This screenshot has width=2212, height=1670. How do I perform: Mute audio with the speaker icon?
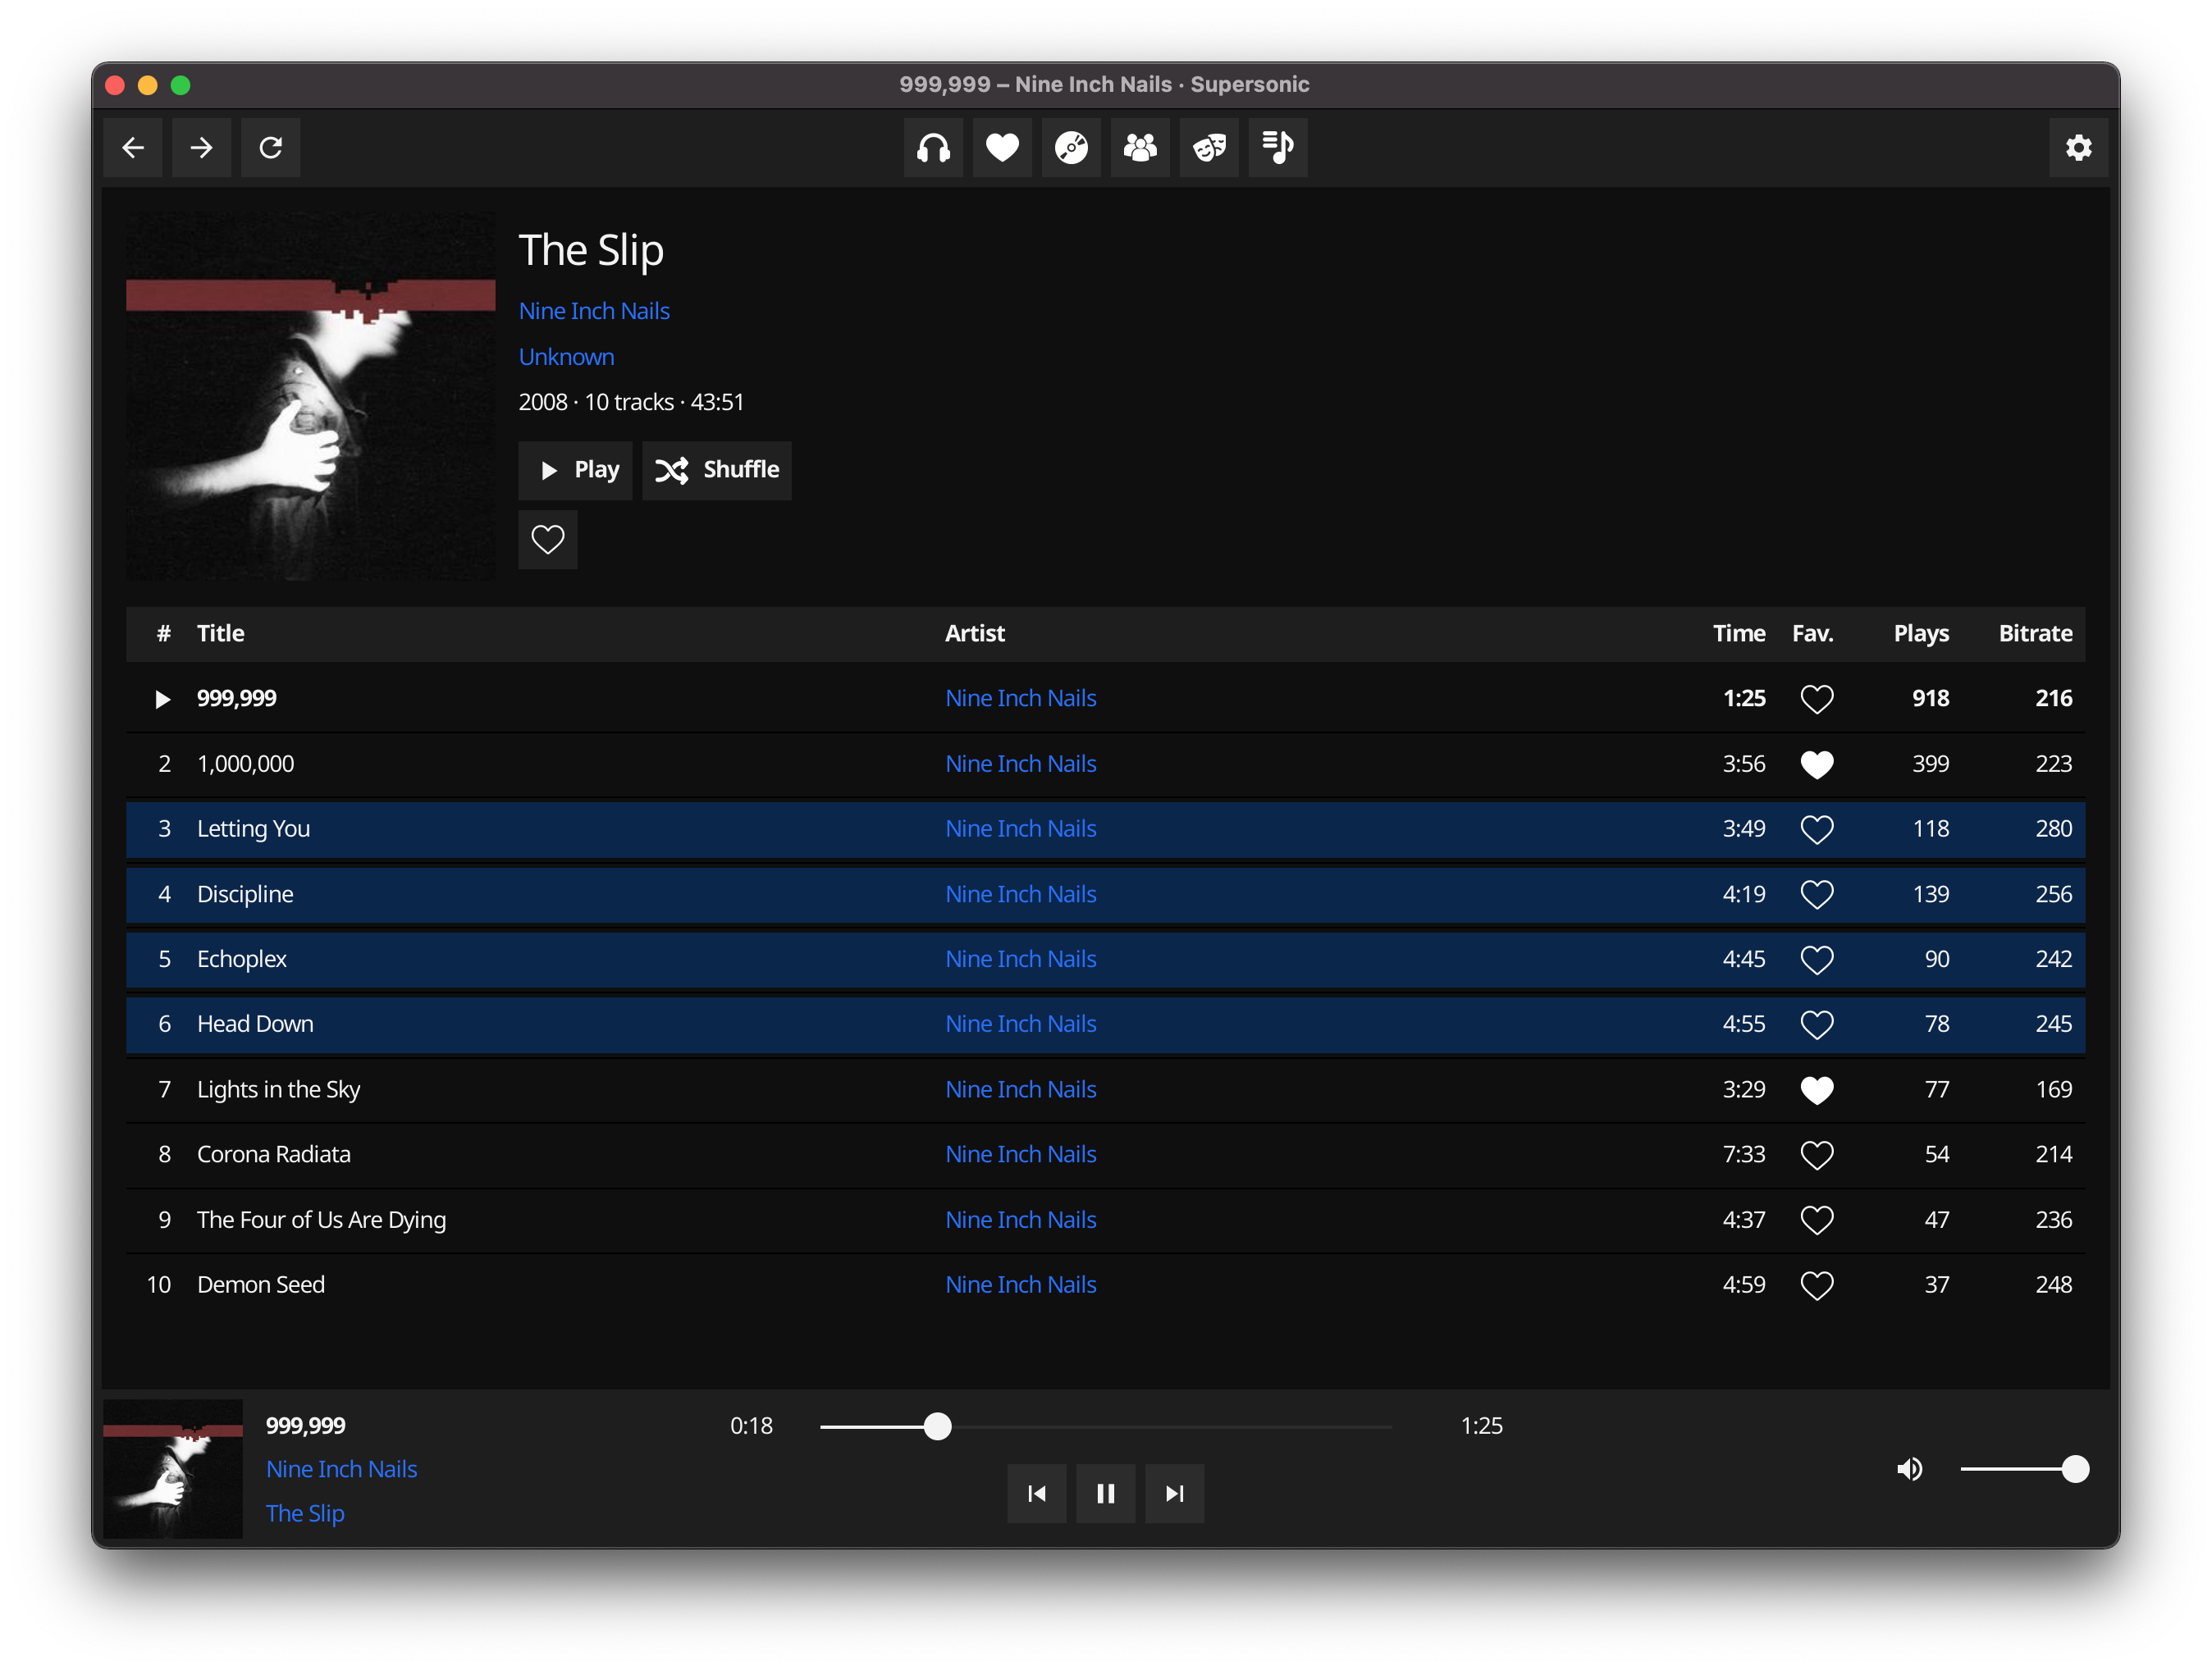tap(1909, 1469)
